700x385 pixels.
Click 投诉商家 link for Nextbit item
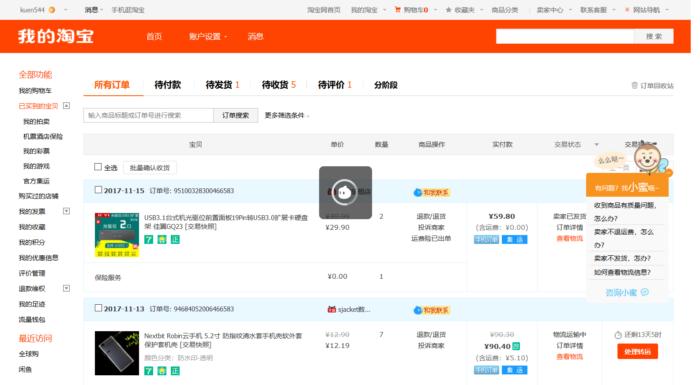coord(431,346)
